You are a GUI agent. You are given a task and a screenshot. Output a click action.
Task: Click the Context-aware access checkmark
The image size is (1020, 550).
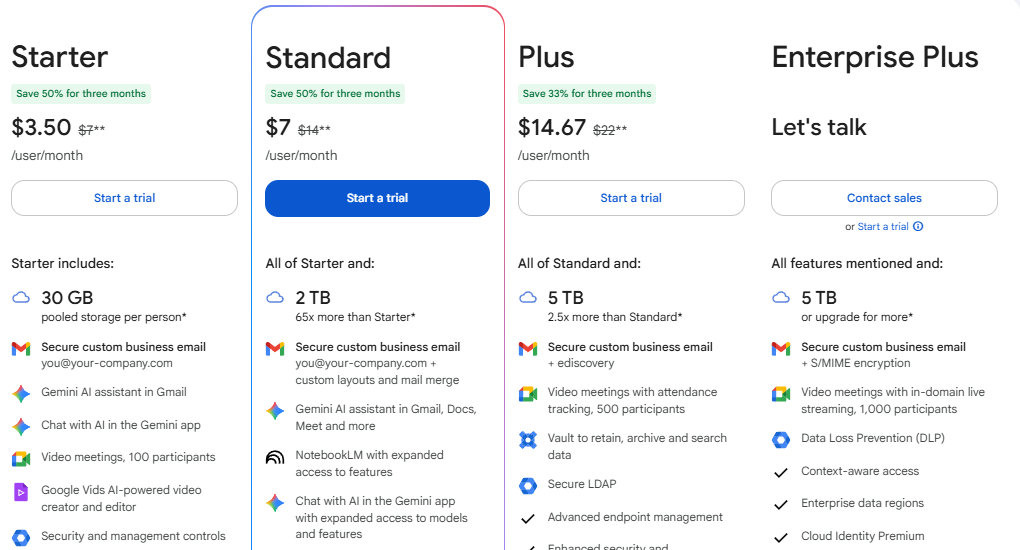pyautogui.click(x=781, y=472)
